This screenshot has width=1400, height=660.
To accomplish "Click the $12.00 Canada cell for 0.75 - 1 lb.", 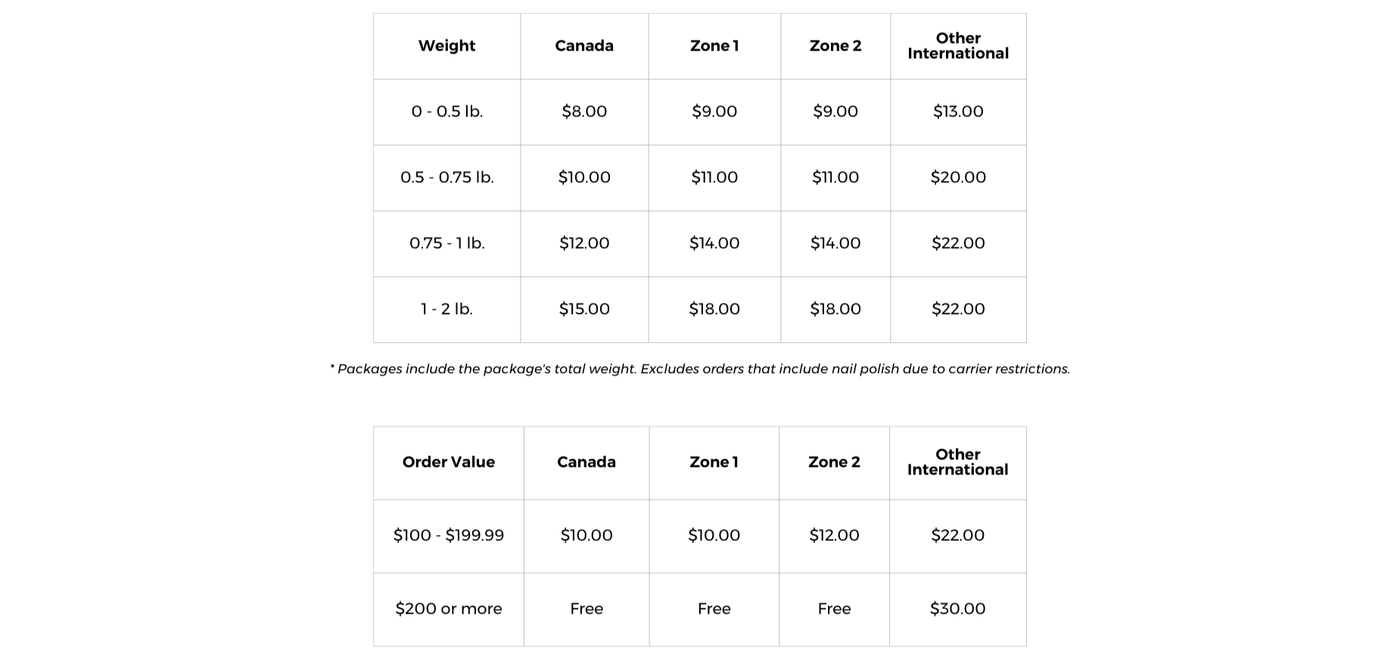I will pos(584,244).
